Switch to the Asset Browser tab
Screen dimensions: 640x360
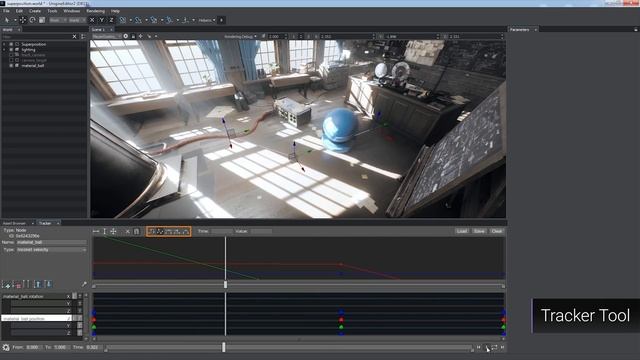click(x=15, y=223)
